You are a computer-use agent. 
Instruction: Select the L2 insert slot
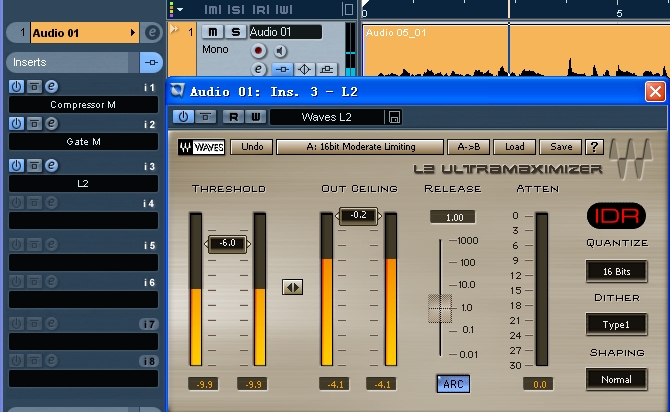click(83, 183)
